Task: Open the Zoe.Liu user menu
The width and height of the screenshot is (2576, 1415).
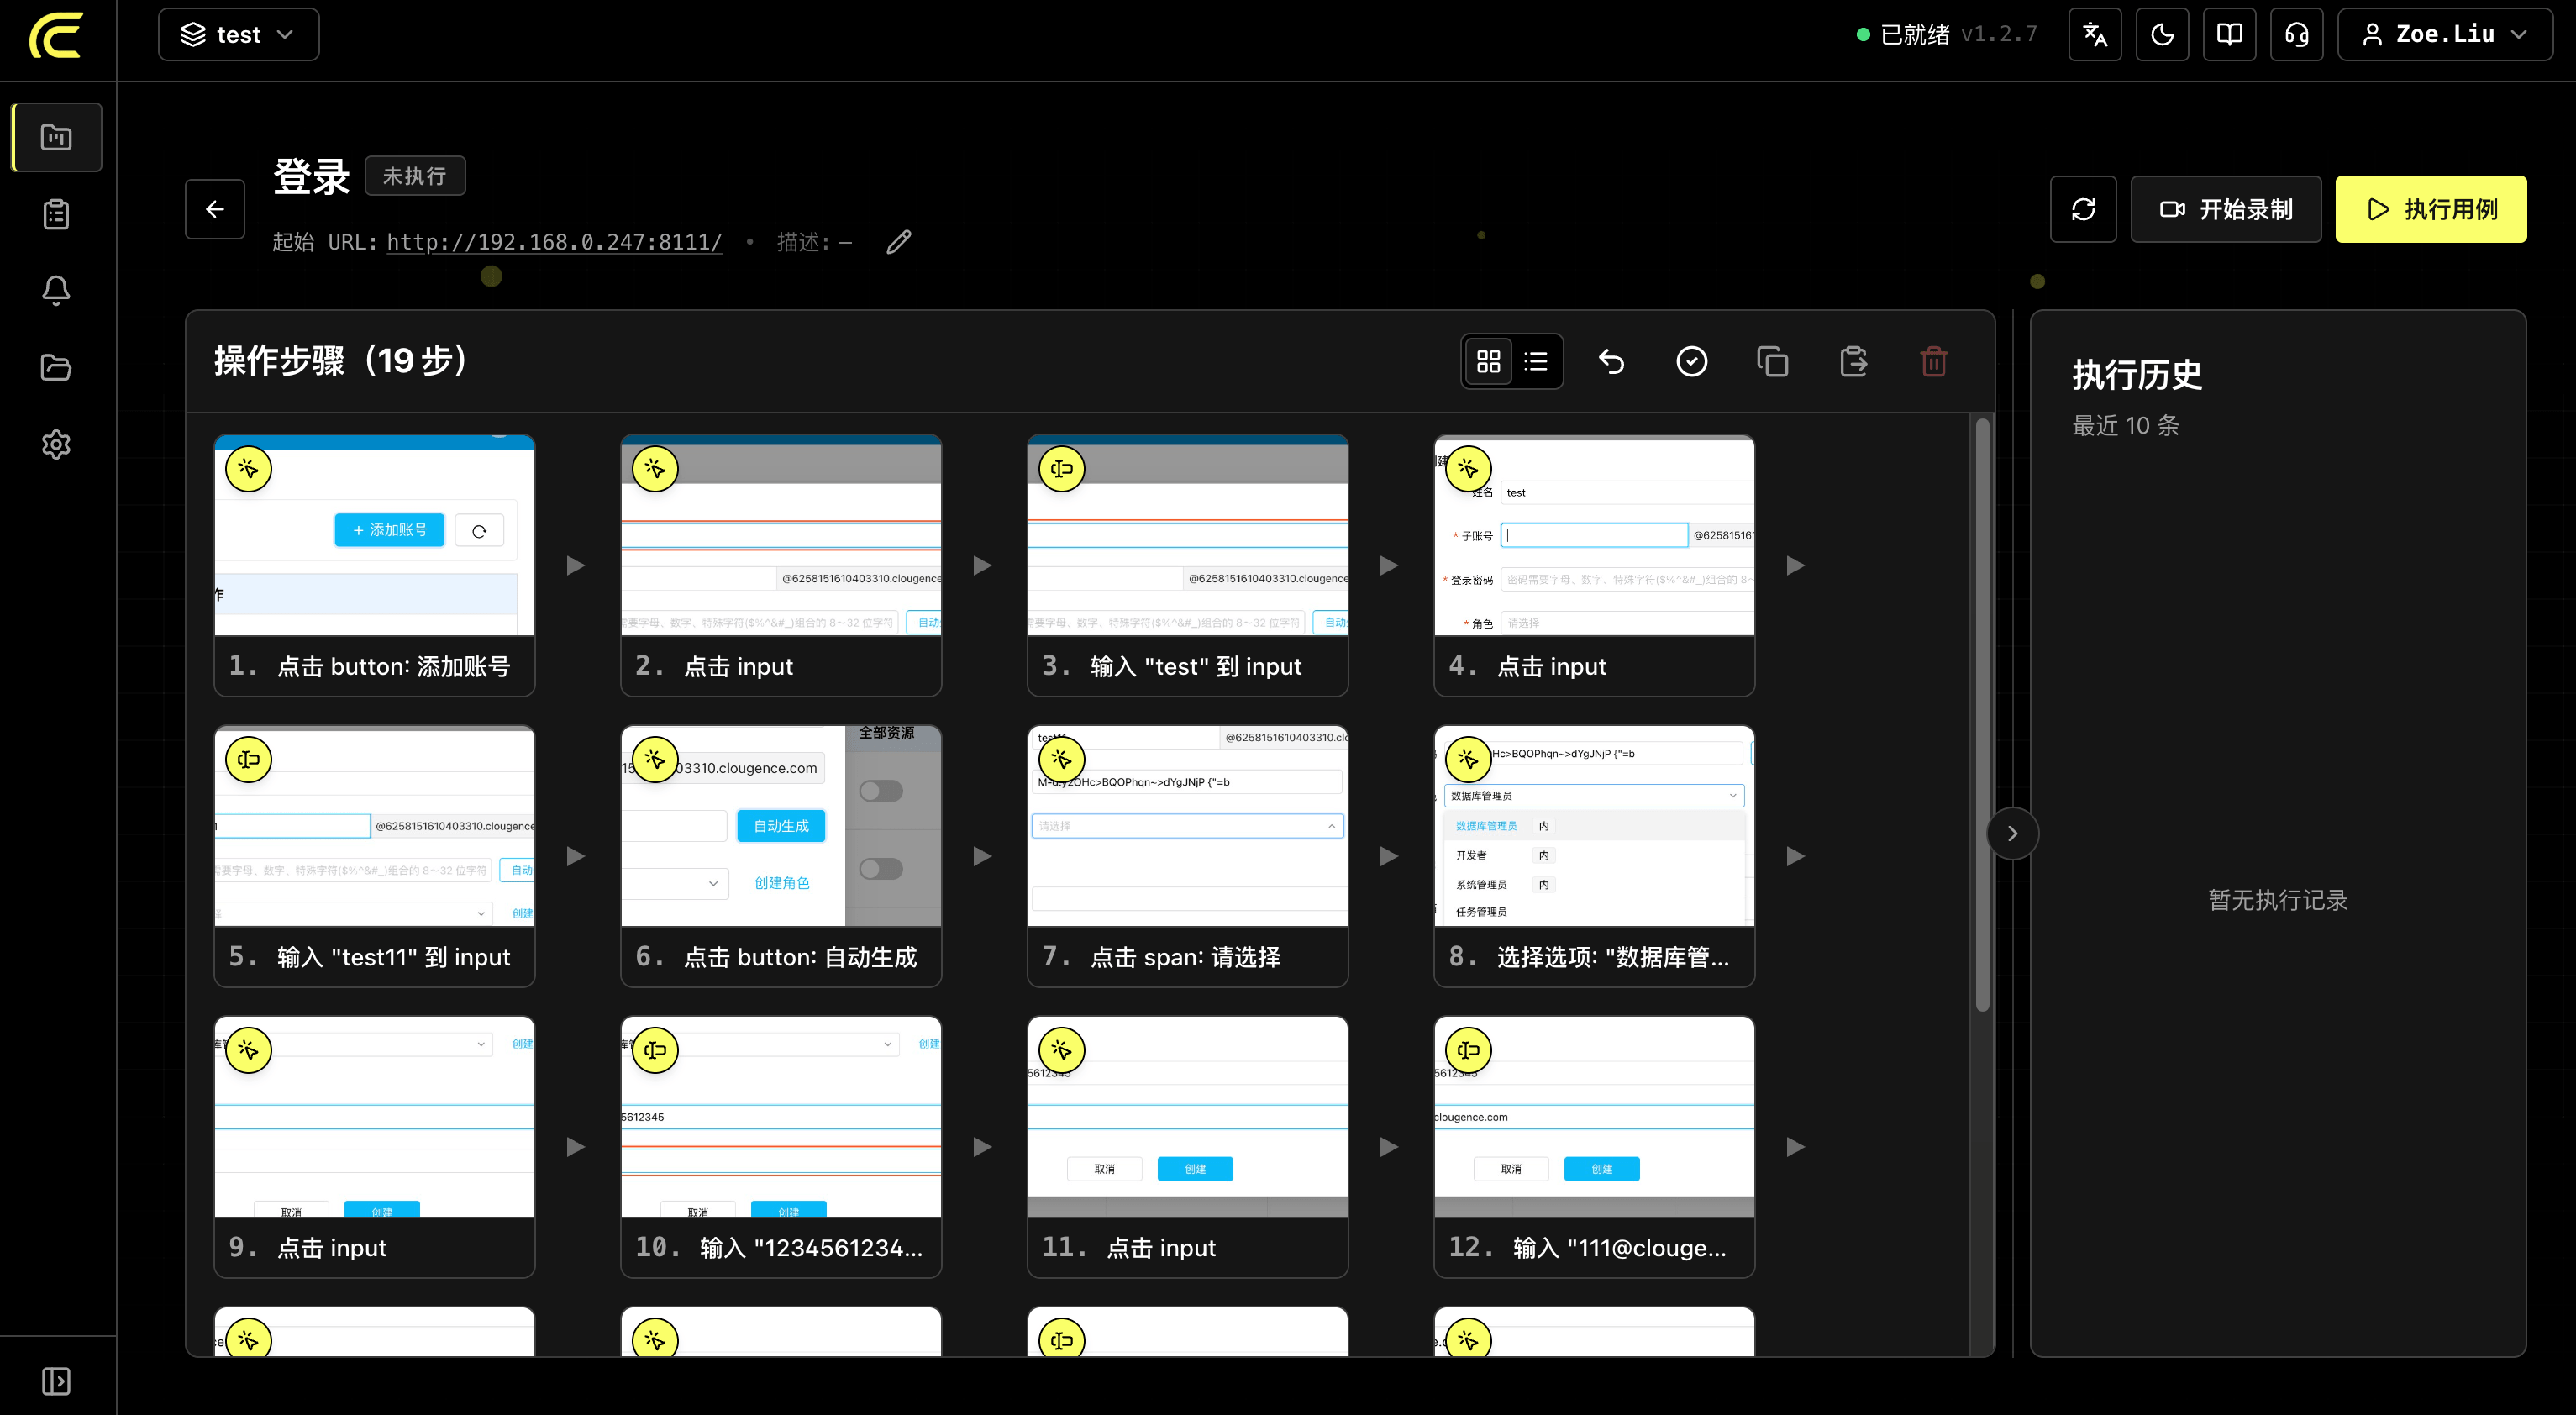Action: (2444, 35)
